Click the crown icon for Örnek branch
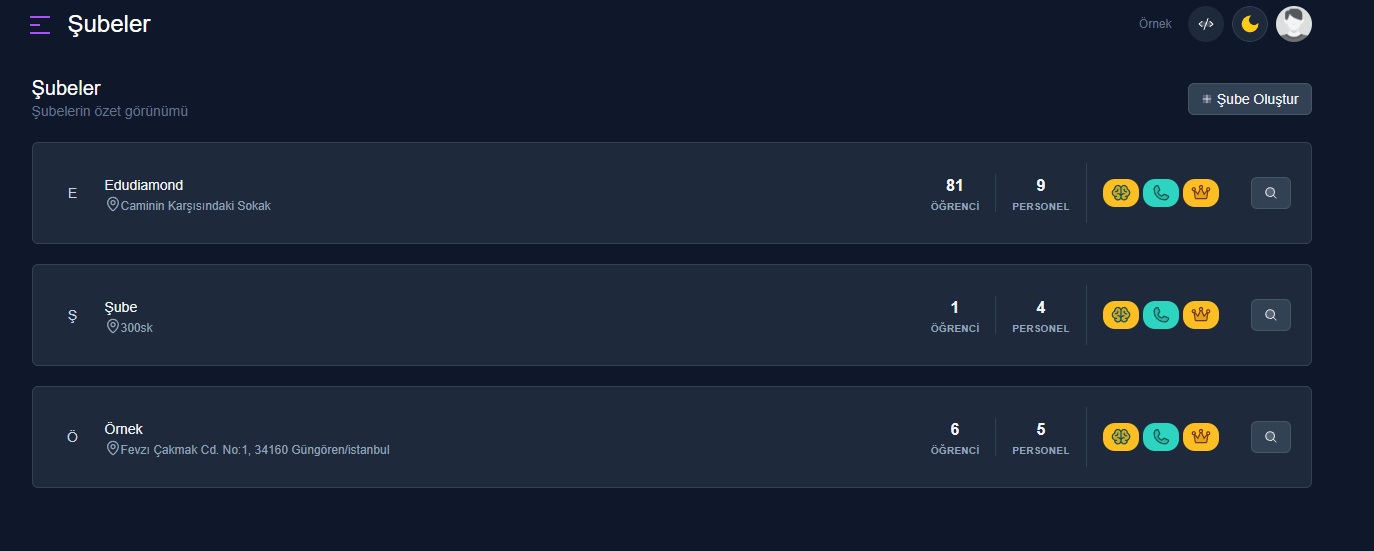This screenshot has width=1374, height=551. coord(1201,437)
